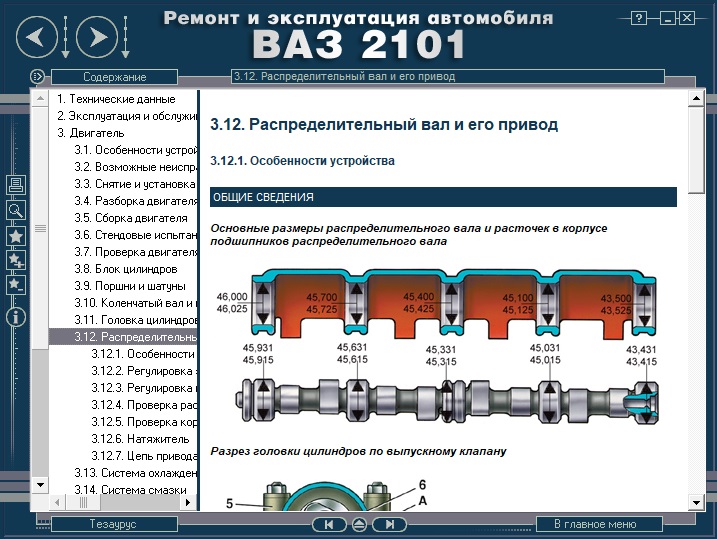Go back with the left arrow circle button
Viewport: 717px width, 539px height.
tap(37, 37)
